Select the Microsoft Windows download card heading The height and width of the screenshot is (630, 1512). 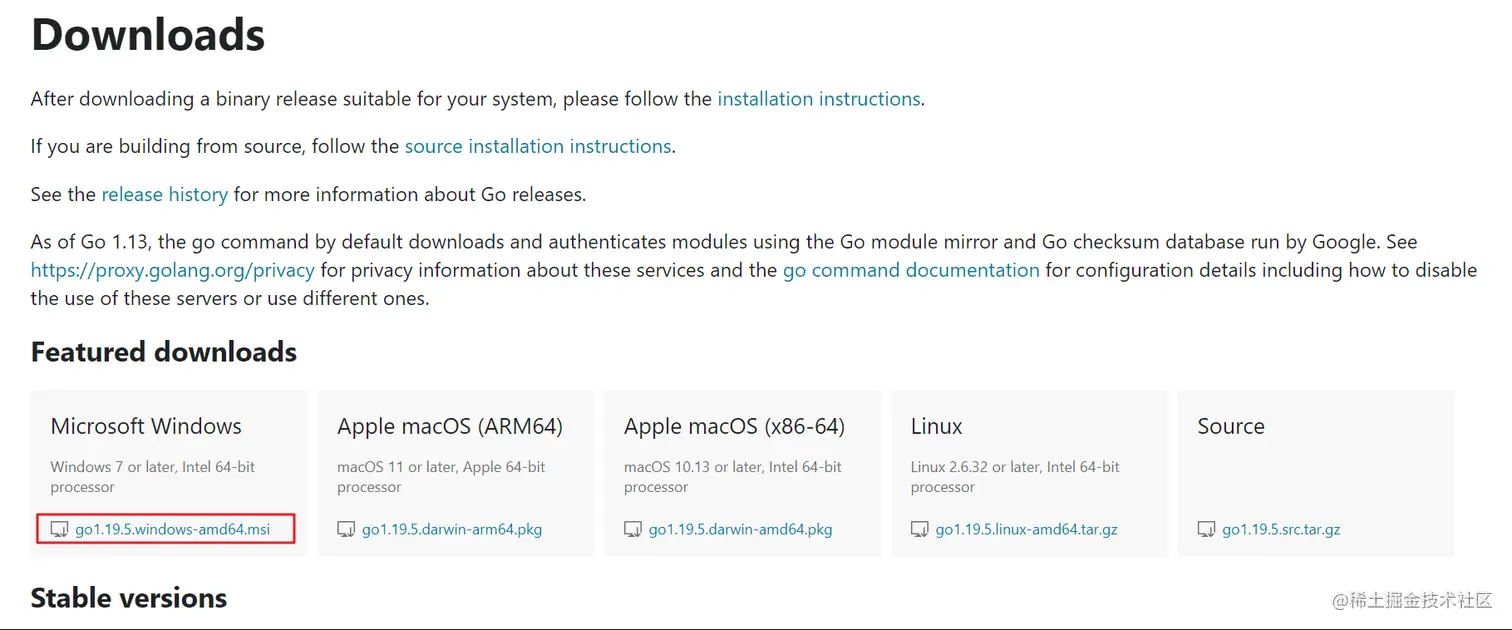(x=146, y=426)
